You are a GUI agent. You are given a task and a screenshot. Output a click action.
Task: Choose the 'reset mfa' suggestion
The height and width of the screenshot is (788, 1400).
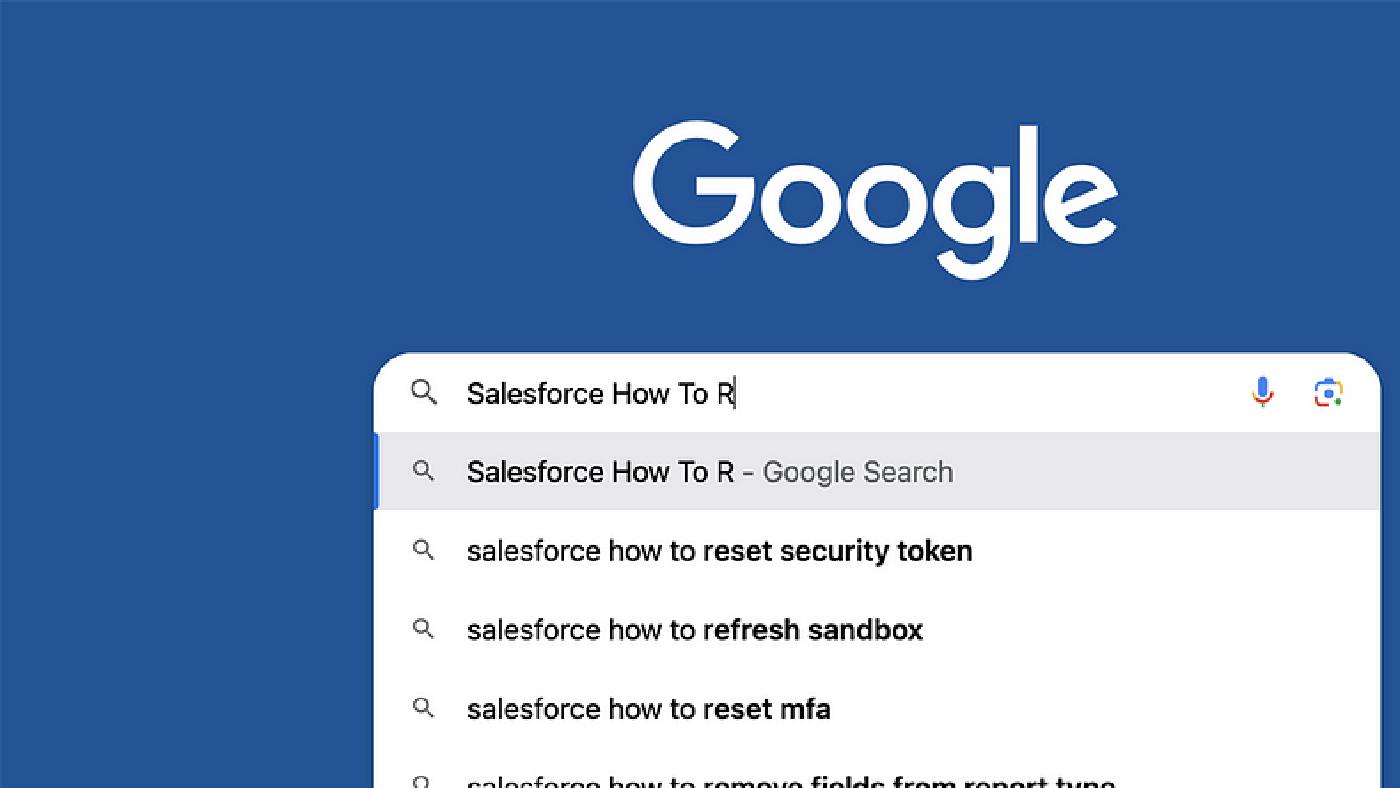648,708
